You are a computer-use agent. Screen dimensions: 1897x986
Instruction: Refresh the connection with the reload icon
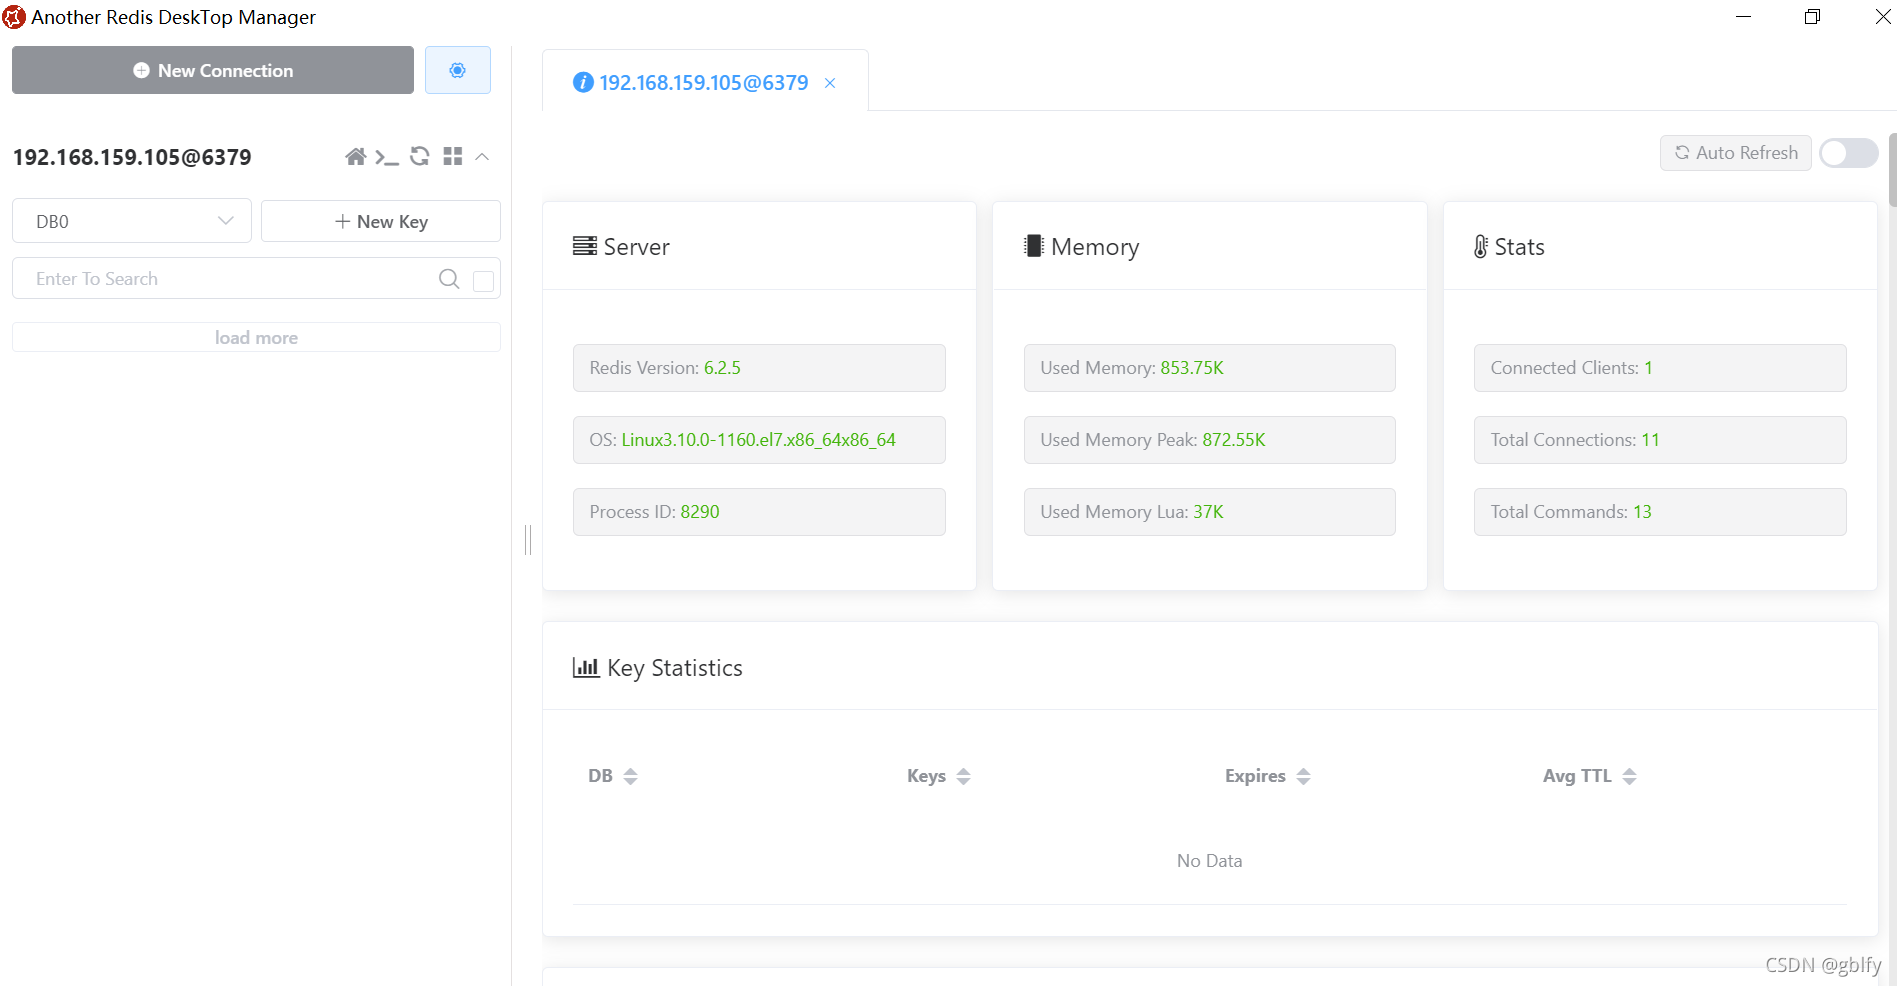420,156
